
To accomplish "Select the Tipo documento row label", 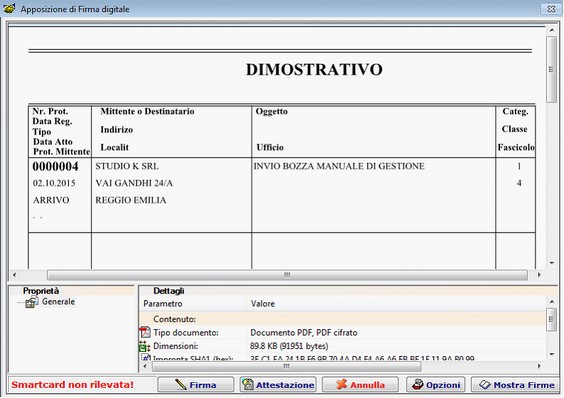I will click(x=186, y=333).
